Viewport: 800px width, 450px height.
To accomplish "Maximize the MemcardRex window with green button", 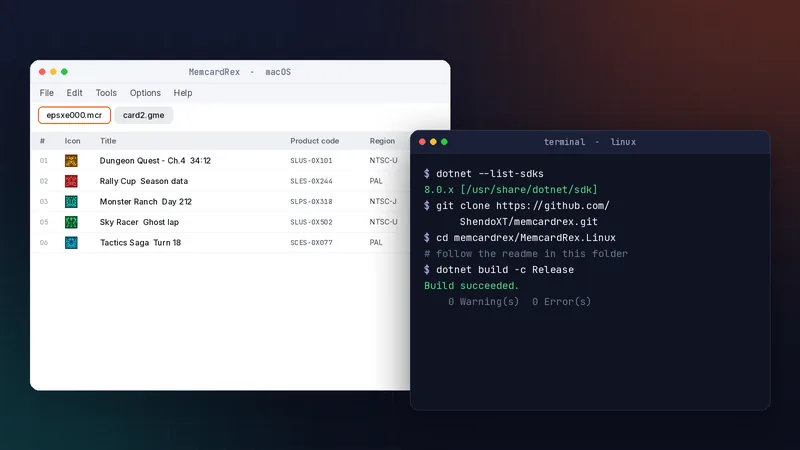I will pyautogui.click(x=64, y=72).
